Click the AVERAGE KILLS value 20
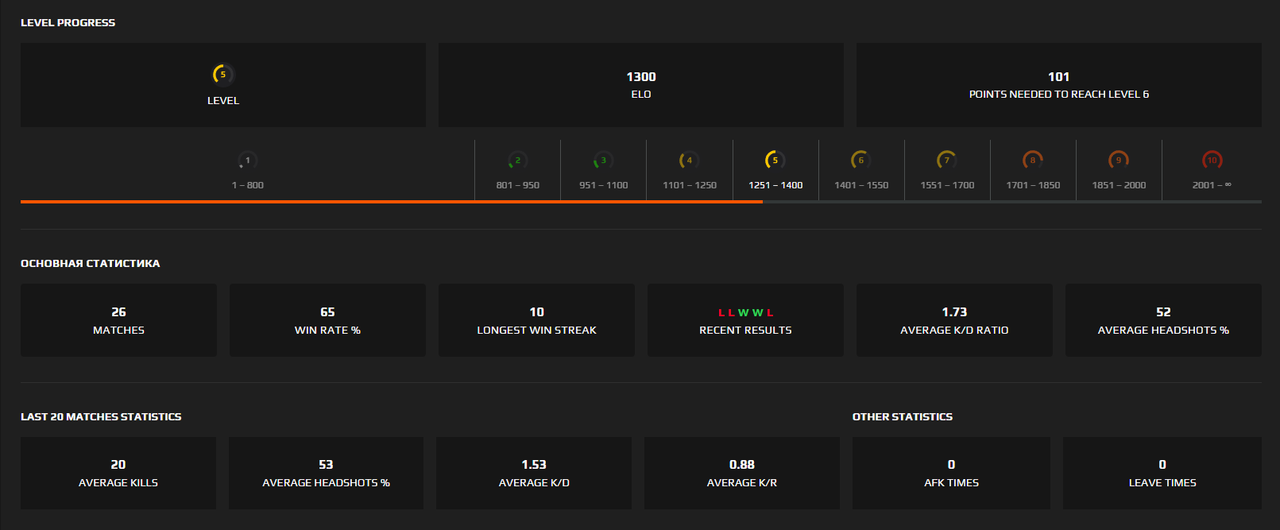Screen dimensions: 1280x530 tap(118, 465)
